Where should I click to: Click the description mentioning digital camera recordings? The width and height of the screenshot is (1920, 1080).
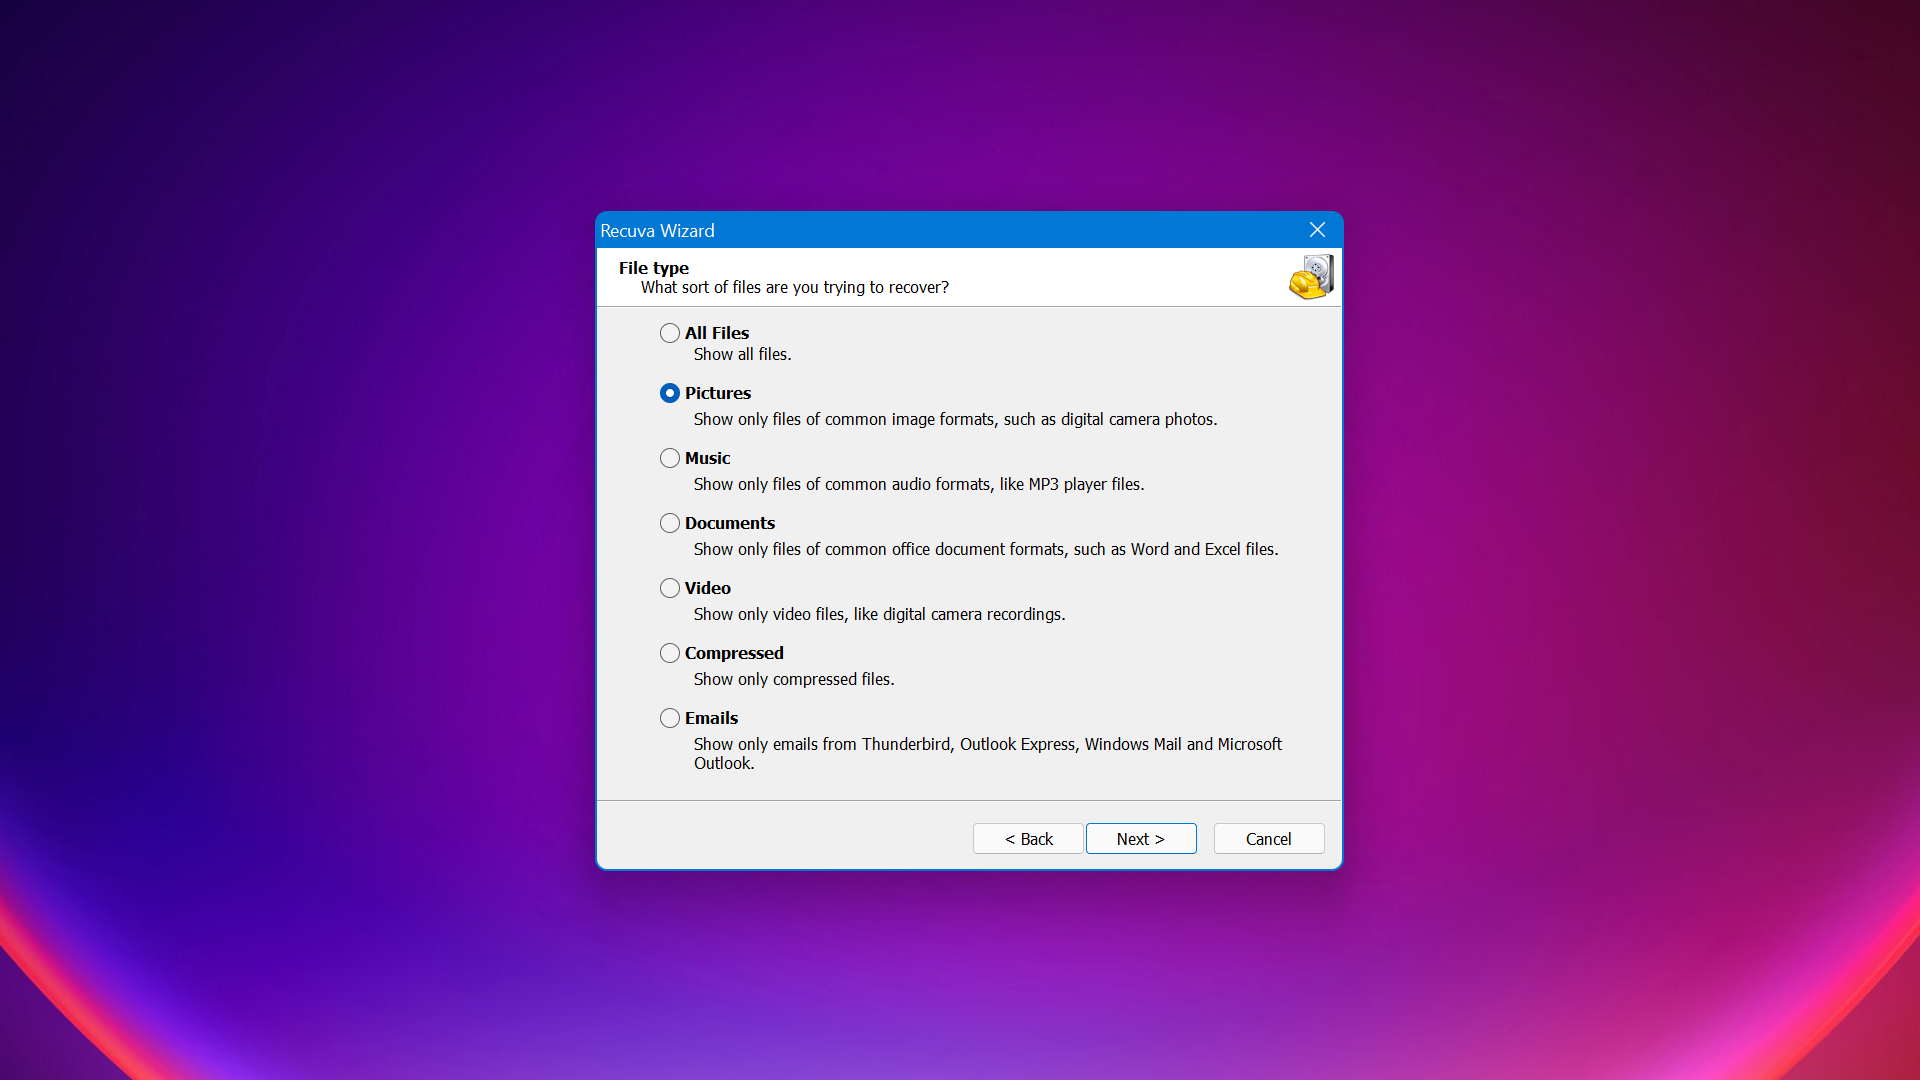tap(879, 614)
